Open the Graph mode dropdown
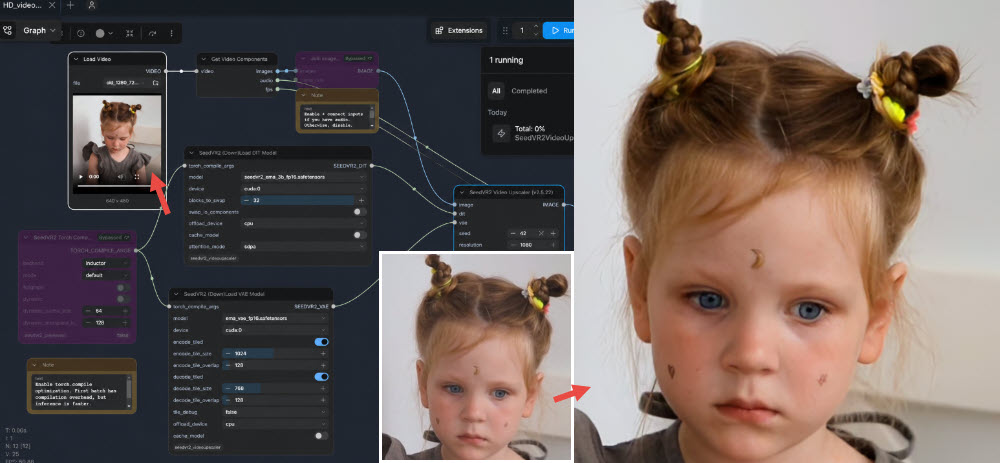 pyautogui.click(x=40, y=30)
